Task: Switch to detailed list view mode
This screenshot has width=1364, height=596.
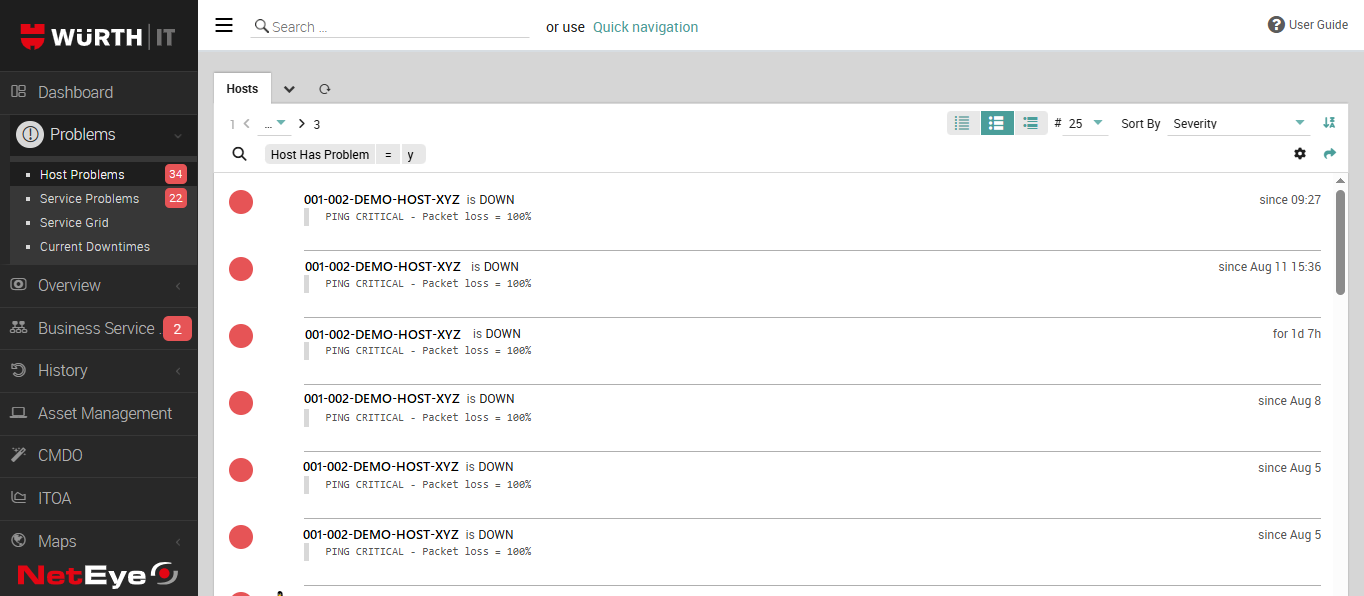Action: click(x=1031, y=123)
